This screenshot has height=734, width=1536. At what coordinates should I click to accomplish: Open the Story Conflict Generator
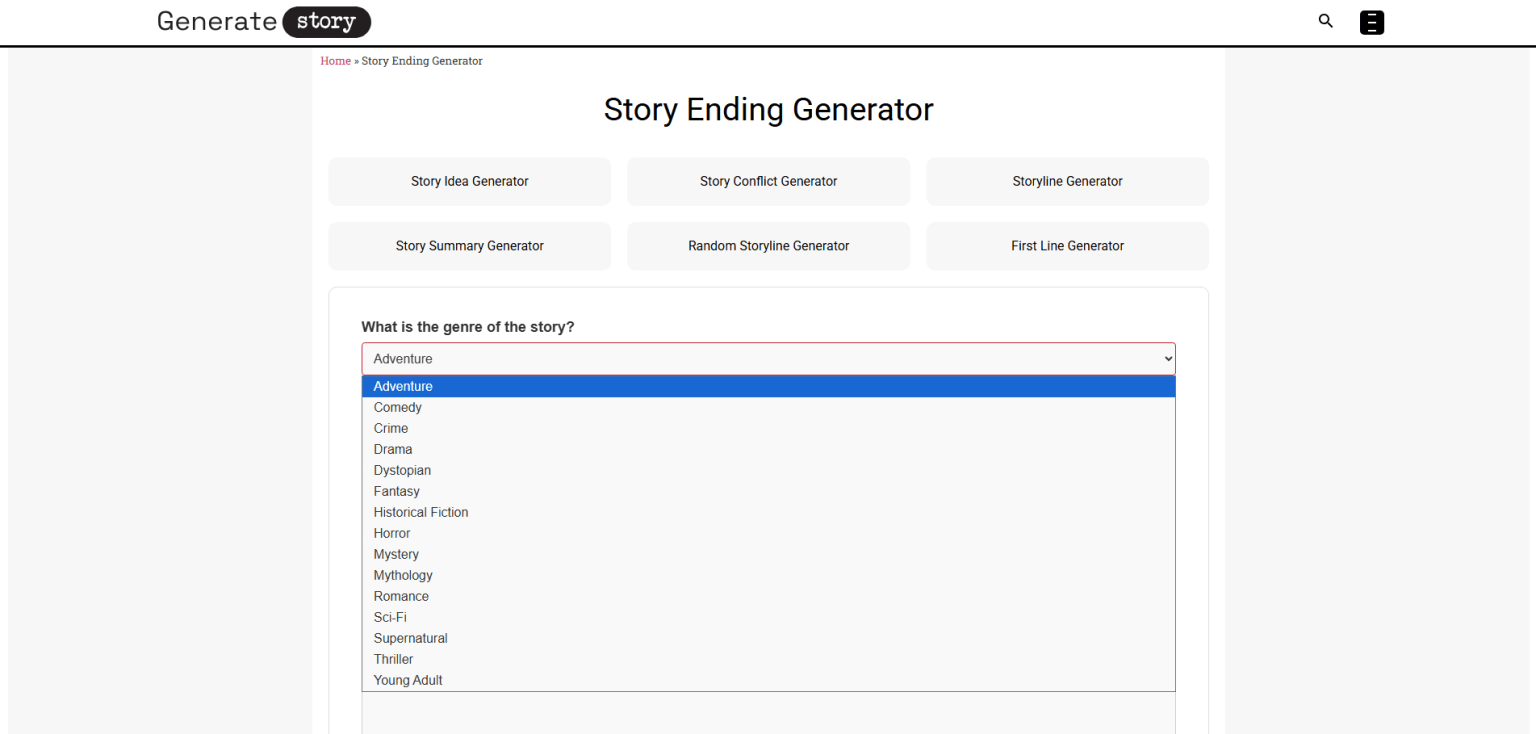(768, 181)
